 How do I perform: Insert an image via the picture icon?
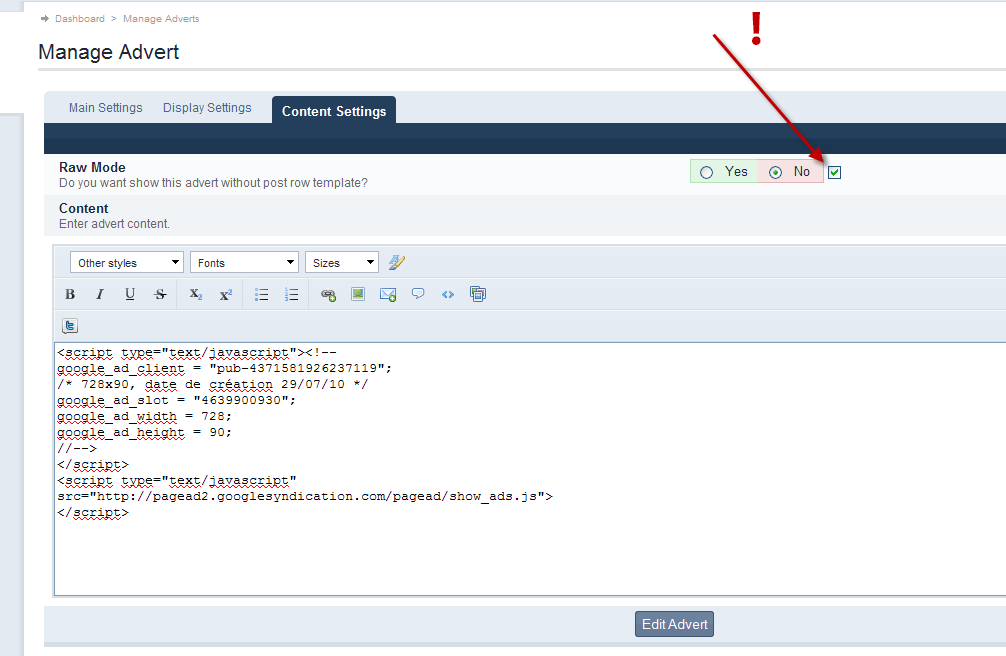[358, 294]
